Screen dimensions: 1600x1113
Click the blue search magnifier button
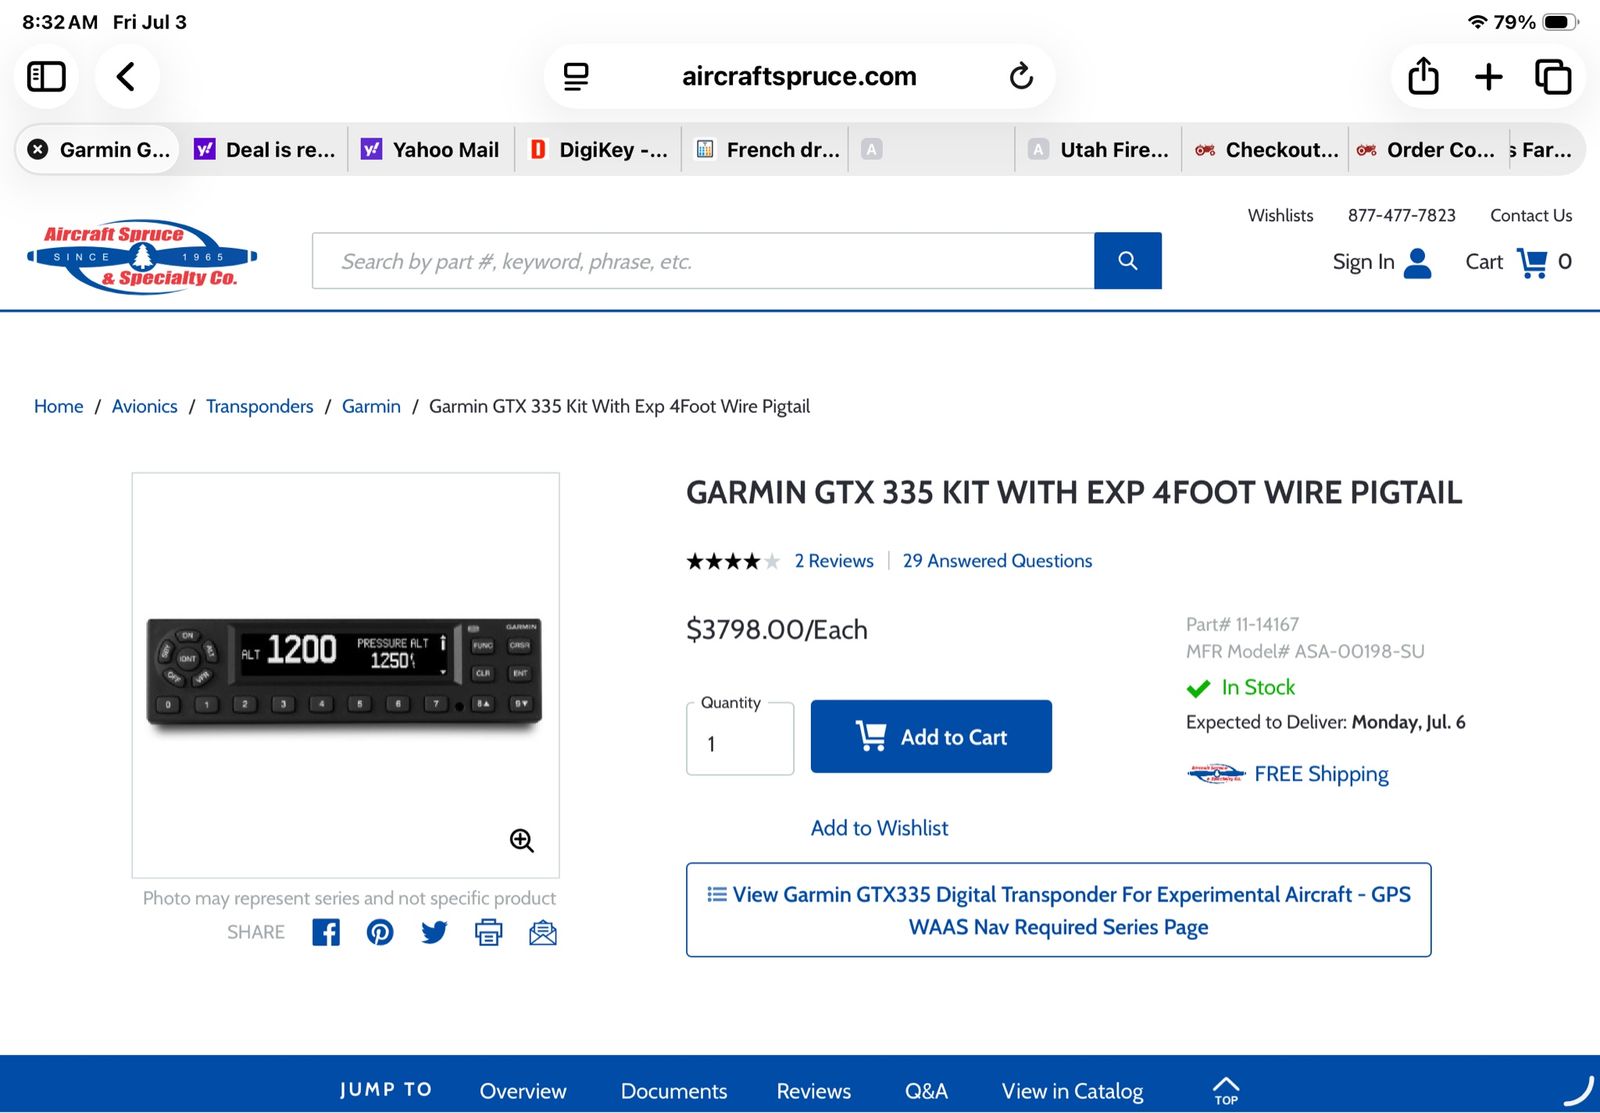1128,261
